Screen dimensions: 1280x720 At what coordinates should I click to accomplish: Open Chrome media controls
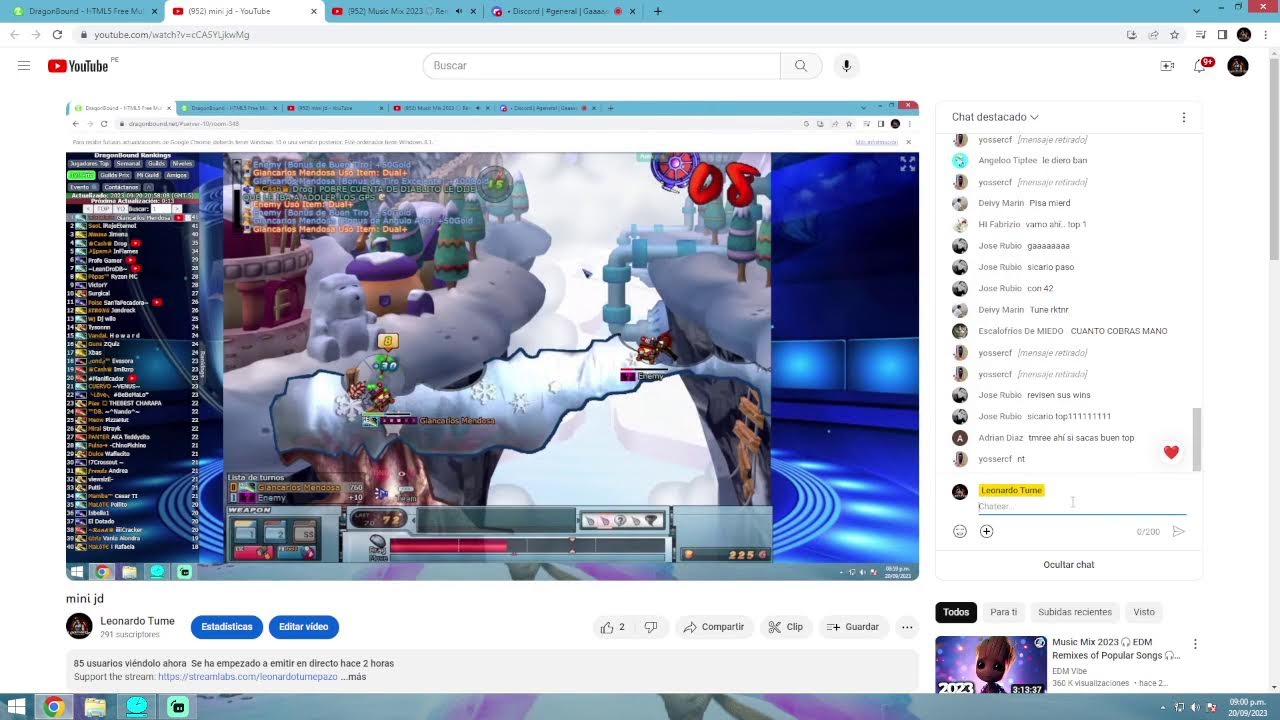click(x=1201, y=34)
